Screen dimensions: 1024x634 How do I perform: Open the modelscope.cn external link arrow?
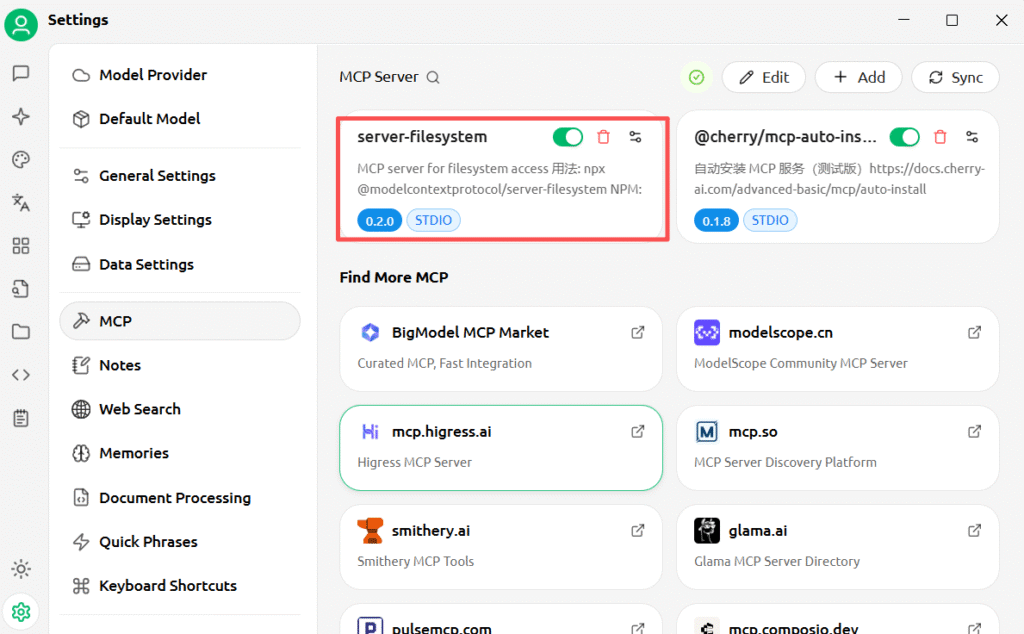[975, 333]
